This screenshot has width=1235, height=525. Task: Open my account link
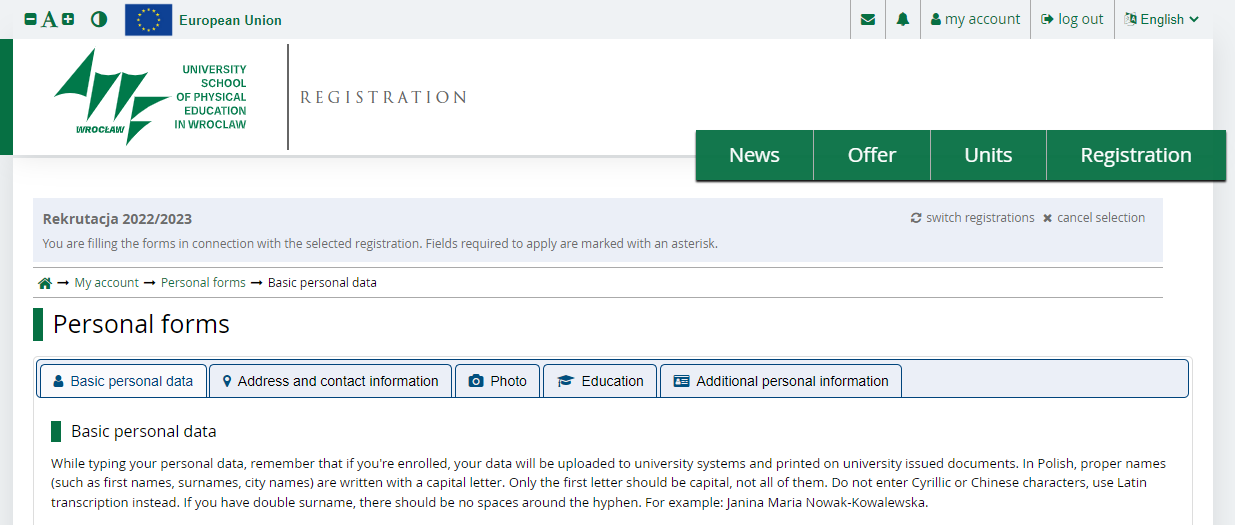(975, 19)
